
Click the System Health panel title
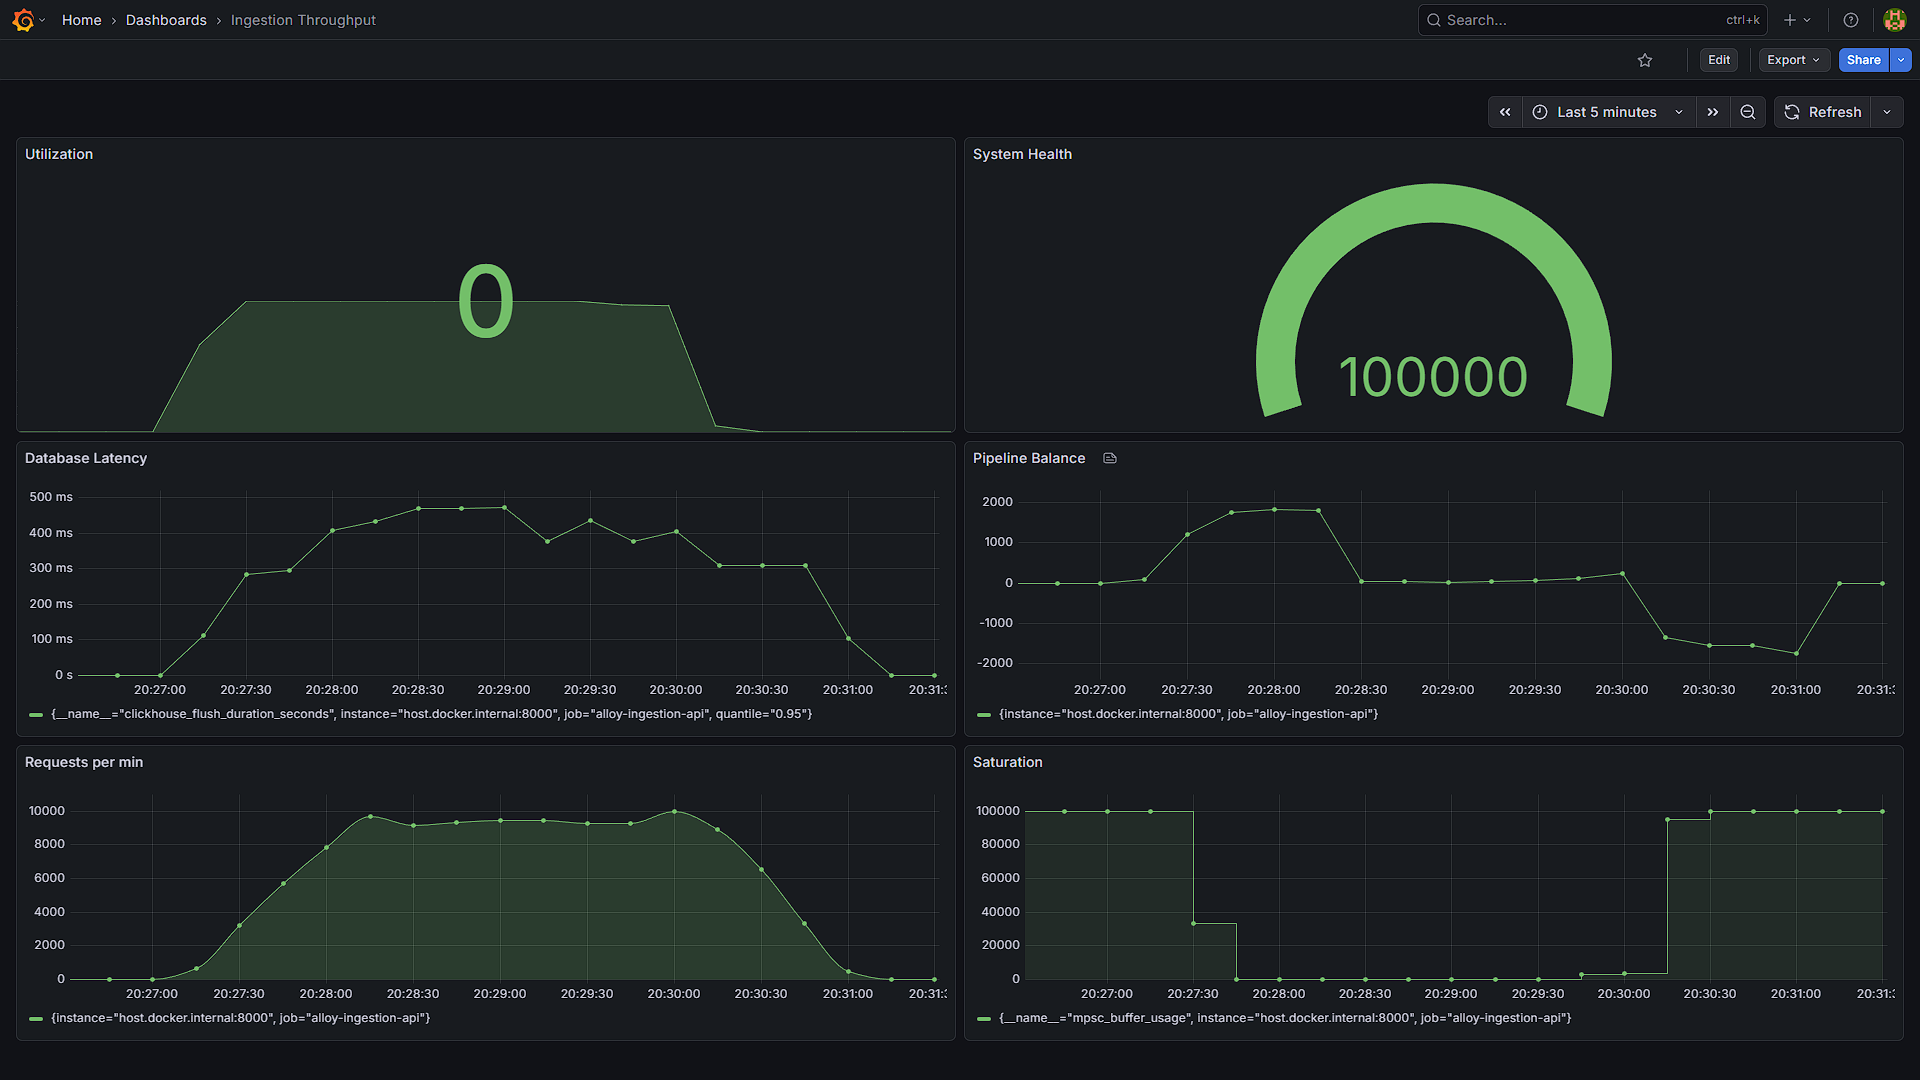coord(1022,154)
